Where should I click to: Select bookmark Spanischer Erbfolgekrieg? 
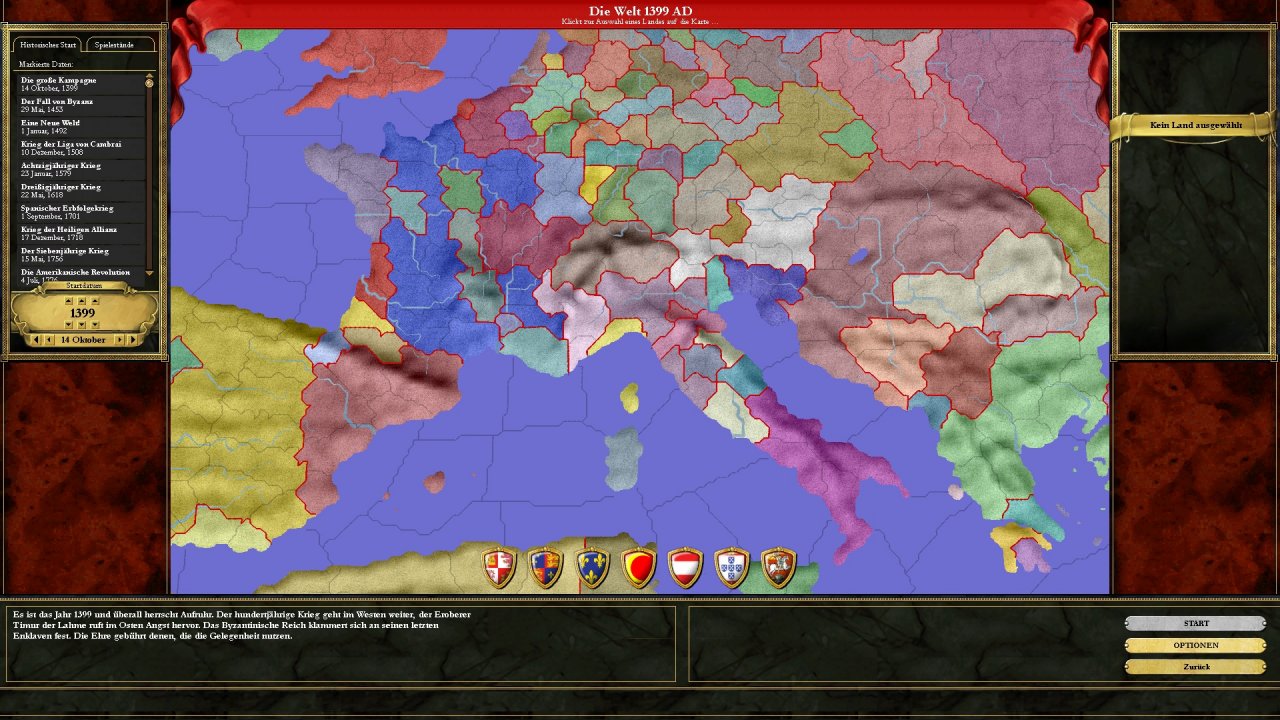82,212
